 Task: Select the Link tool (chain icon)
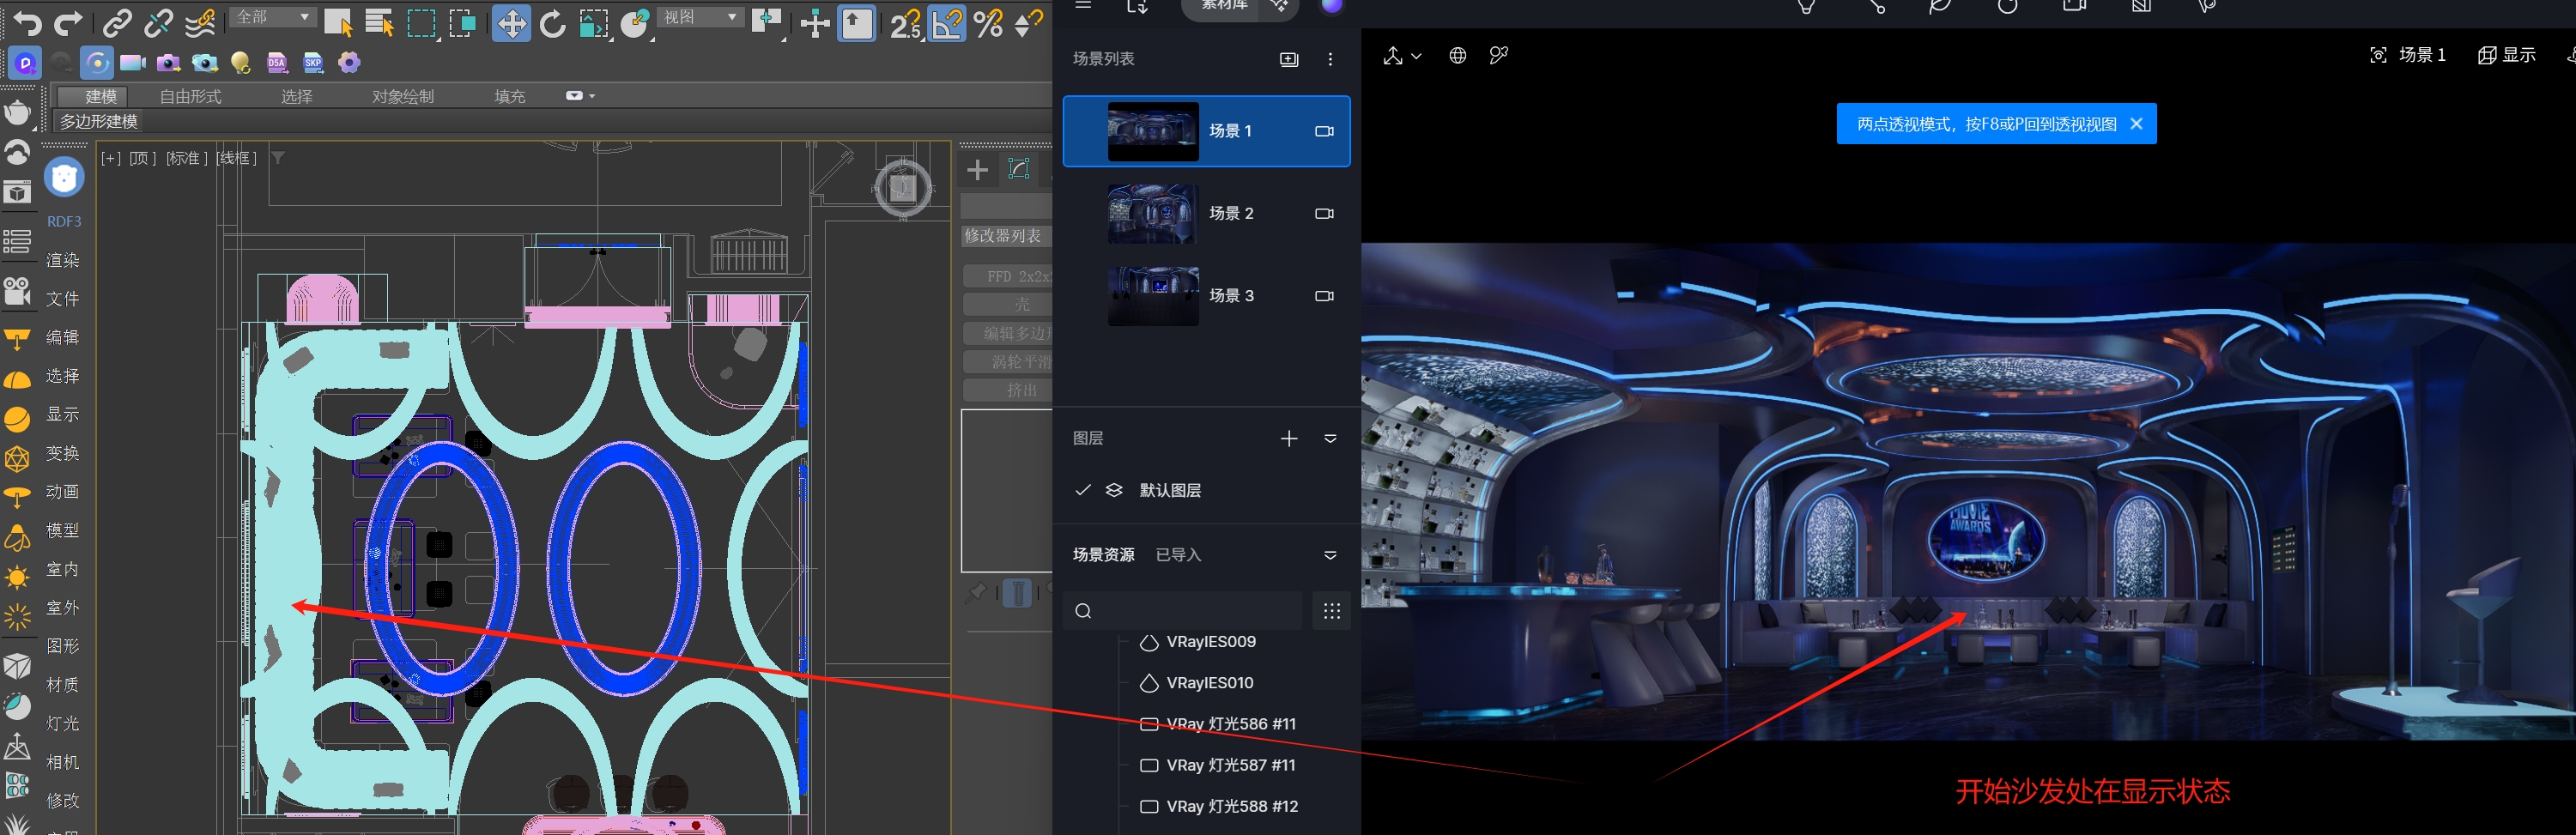click(117, 23)
